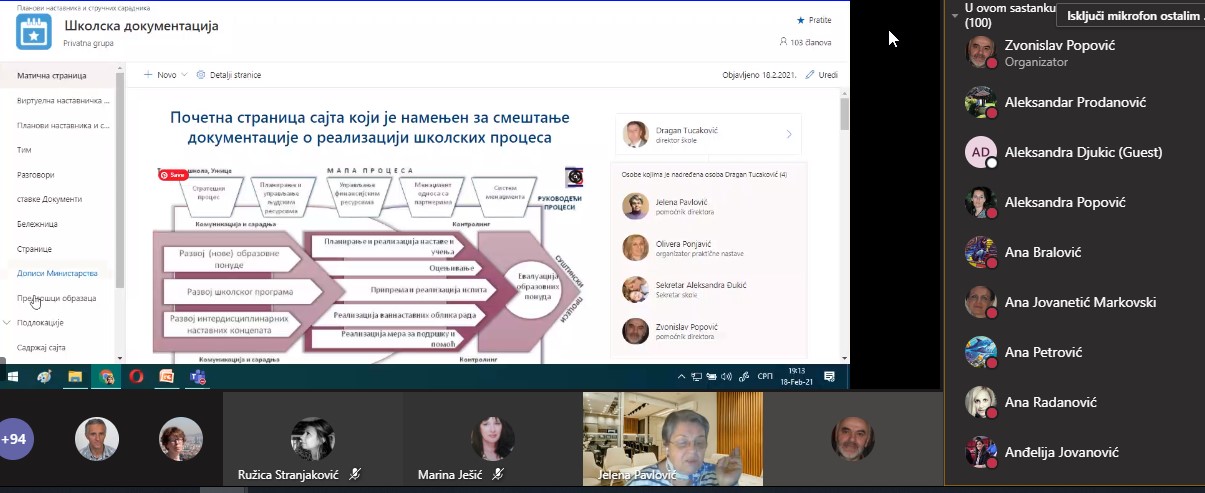The width and height of the screenshot is (1205, 493).
Task: Open Detalji stranice gear icon
Action: tap(201, 75)
